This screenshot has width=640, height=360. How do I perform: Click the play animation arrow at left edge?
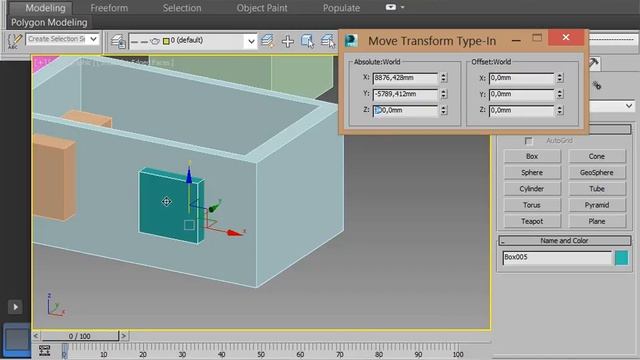click(15, 307)
